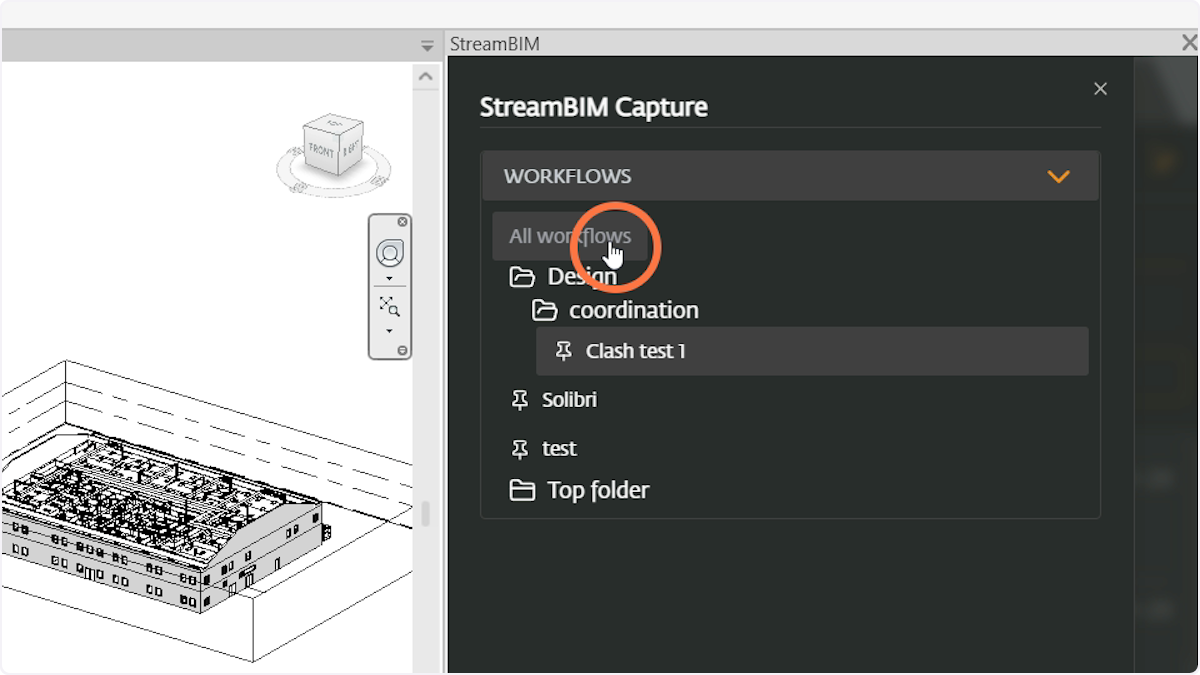The width and height of the screenshot is (1200, 675).
Task: Click the top face of the ViewCube
Action: (x=335, y=124)
